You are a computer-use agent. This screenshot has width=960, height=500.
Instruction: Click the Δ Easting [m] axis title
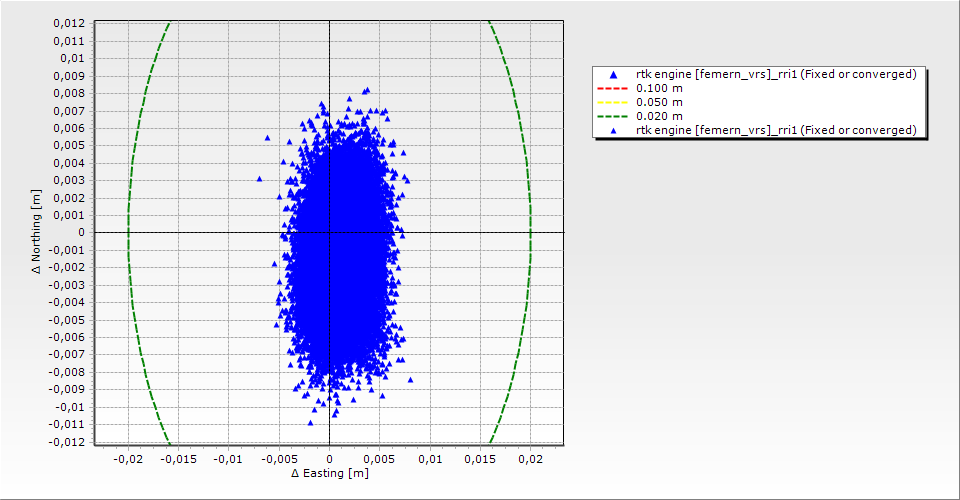point(329,472)
